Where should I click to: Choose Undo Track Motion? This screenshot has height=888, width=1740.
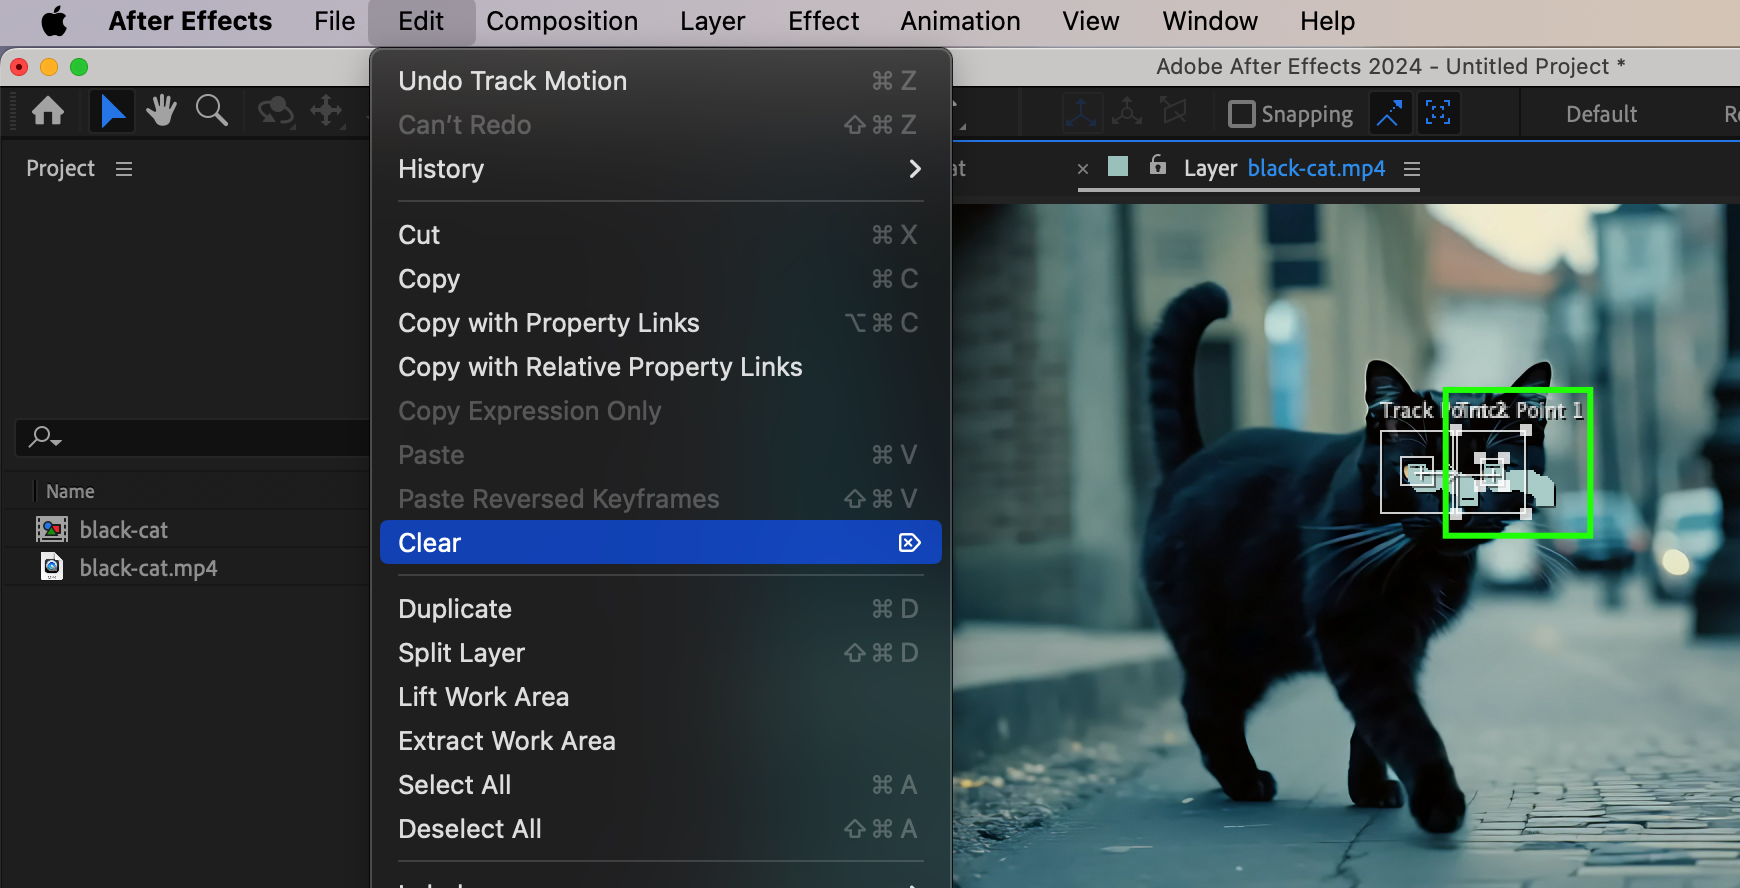point(661,81)
